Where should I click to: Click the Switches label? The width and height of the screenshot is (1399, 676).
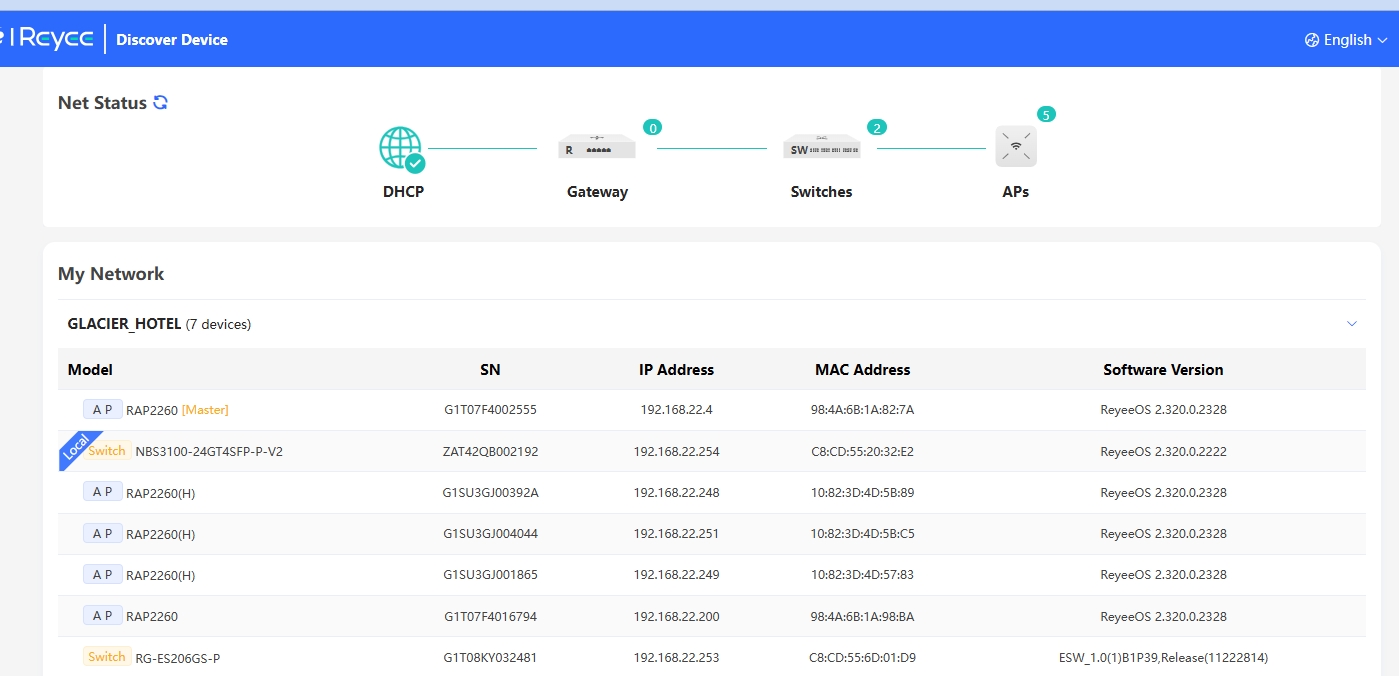point(821,192)
